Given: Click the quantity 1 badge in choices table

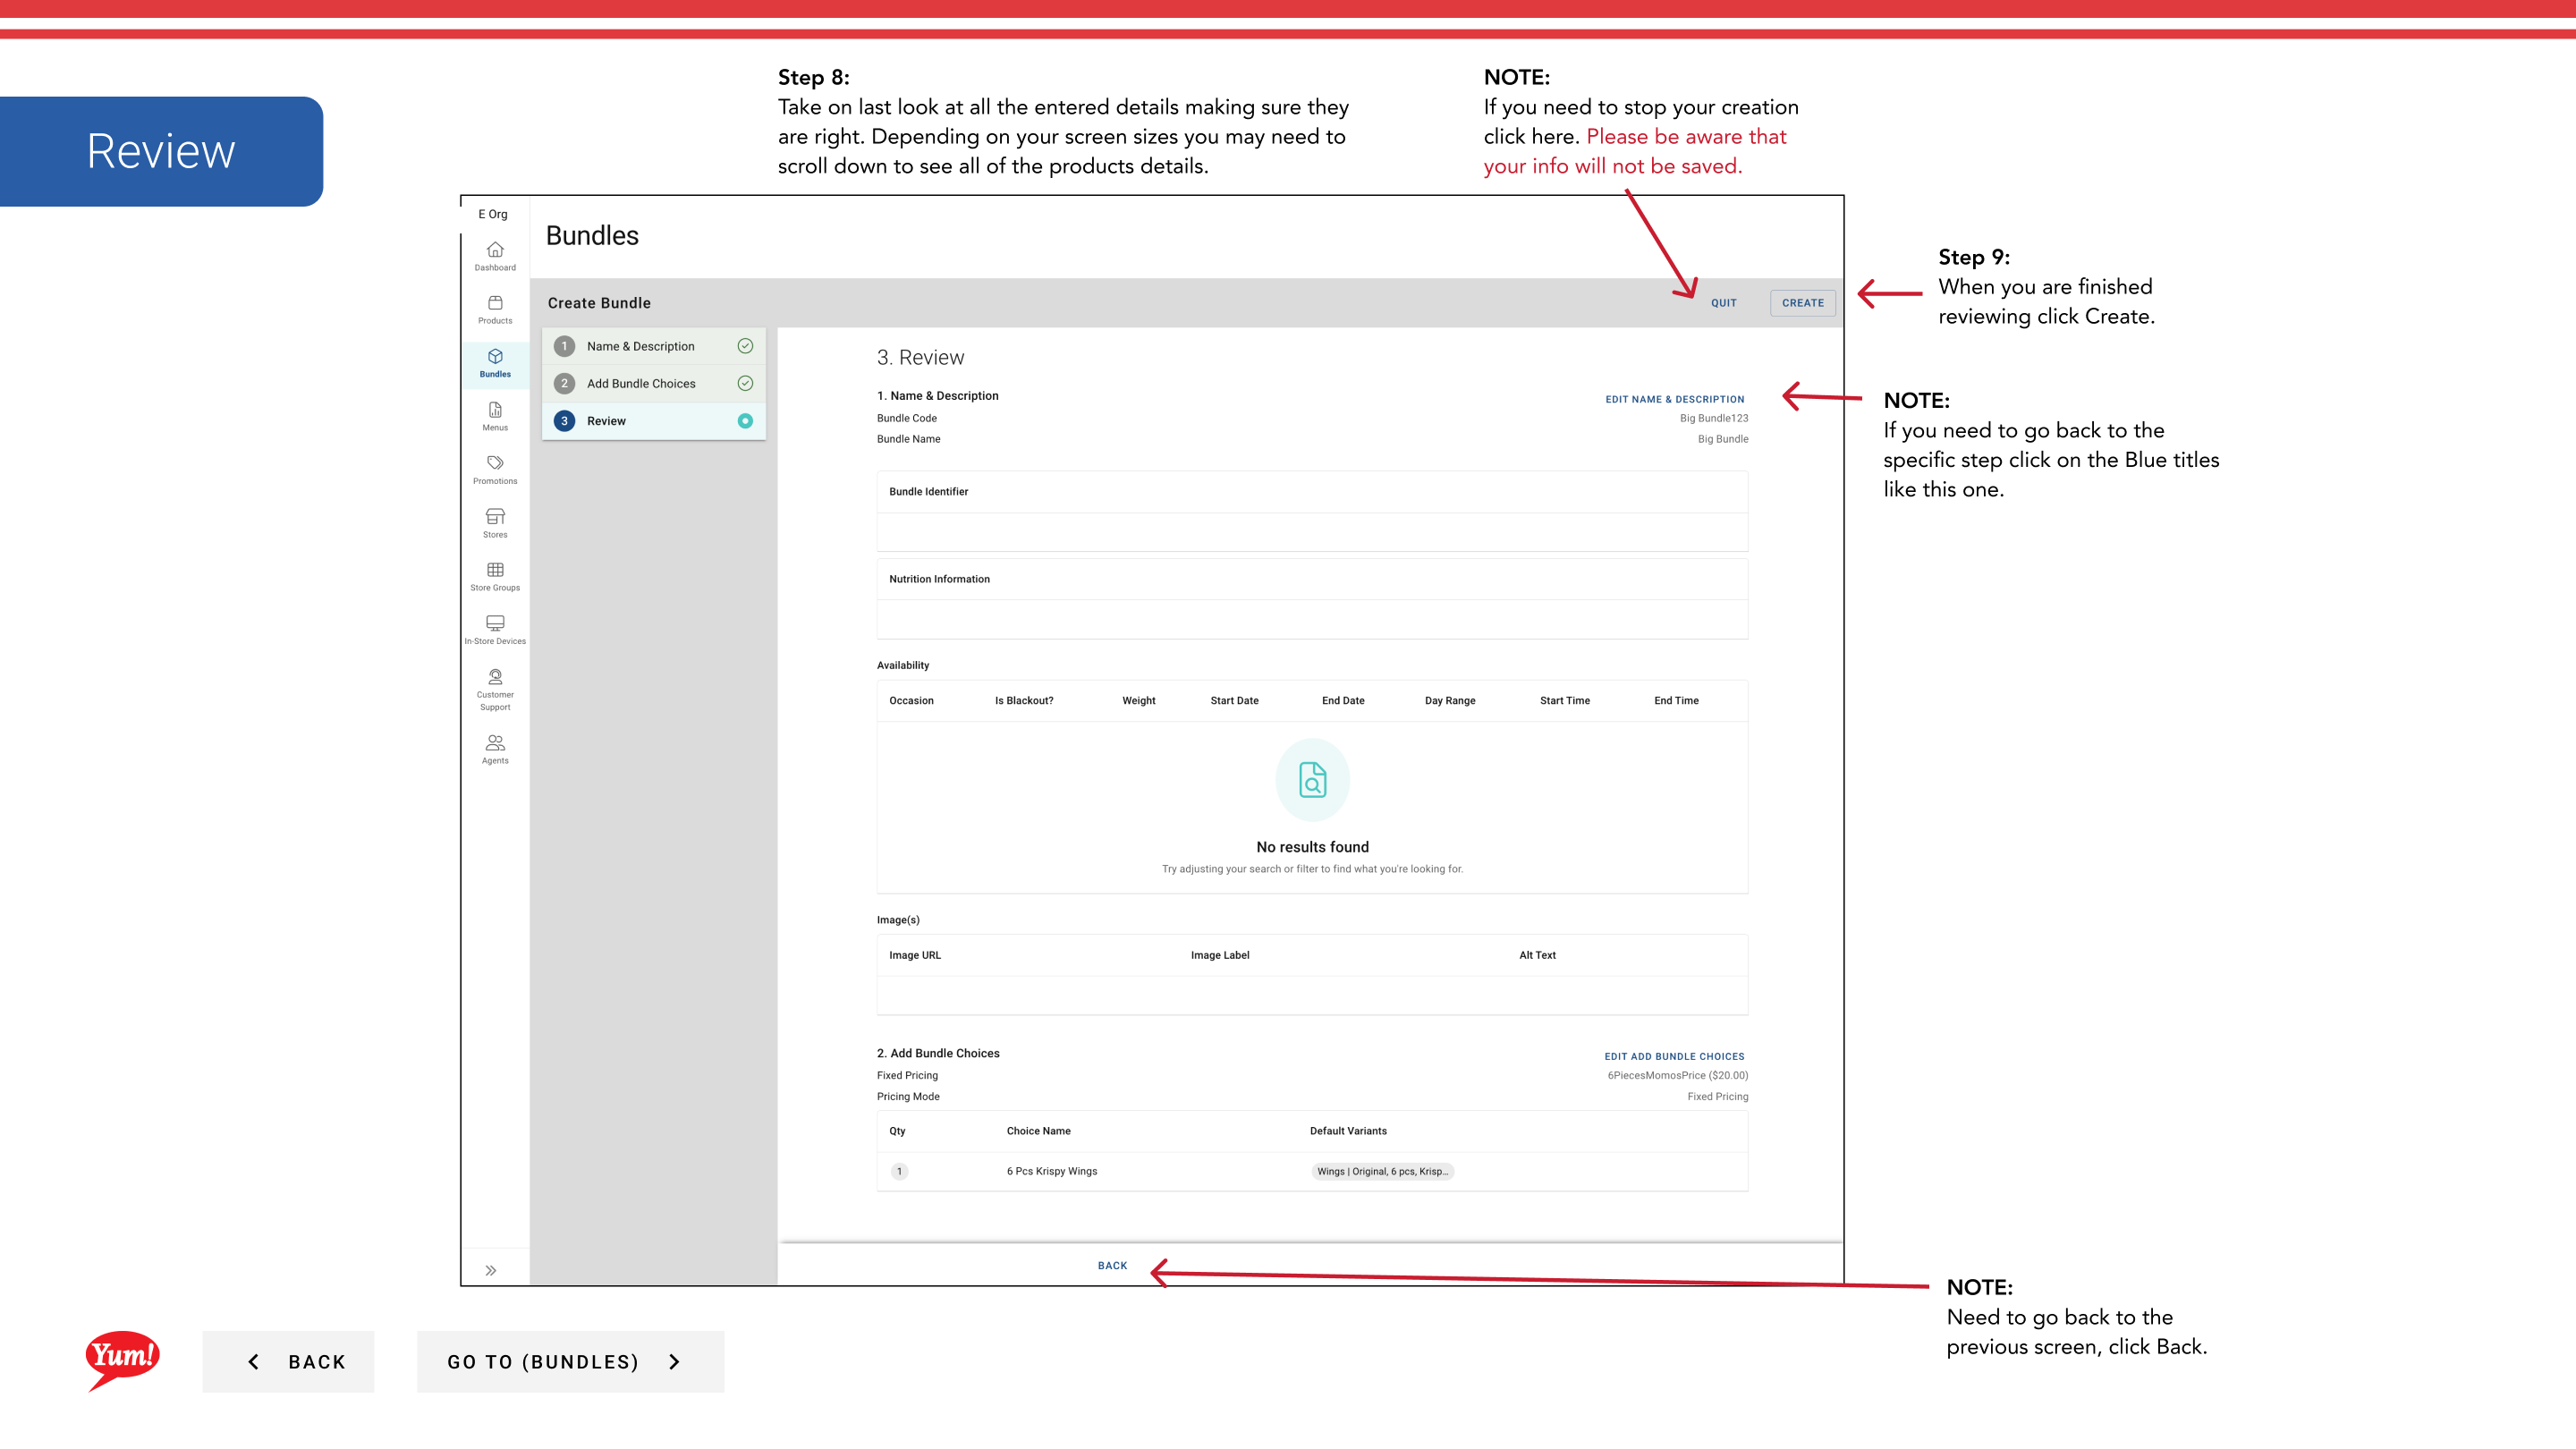Looking at the screenshot, I should click(x=899, y=1171).
